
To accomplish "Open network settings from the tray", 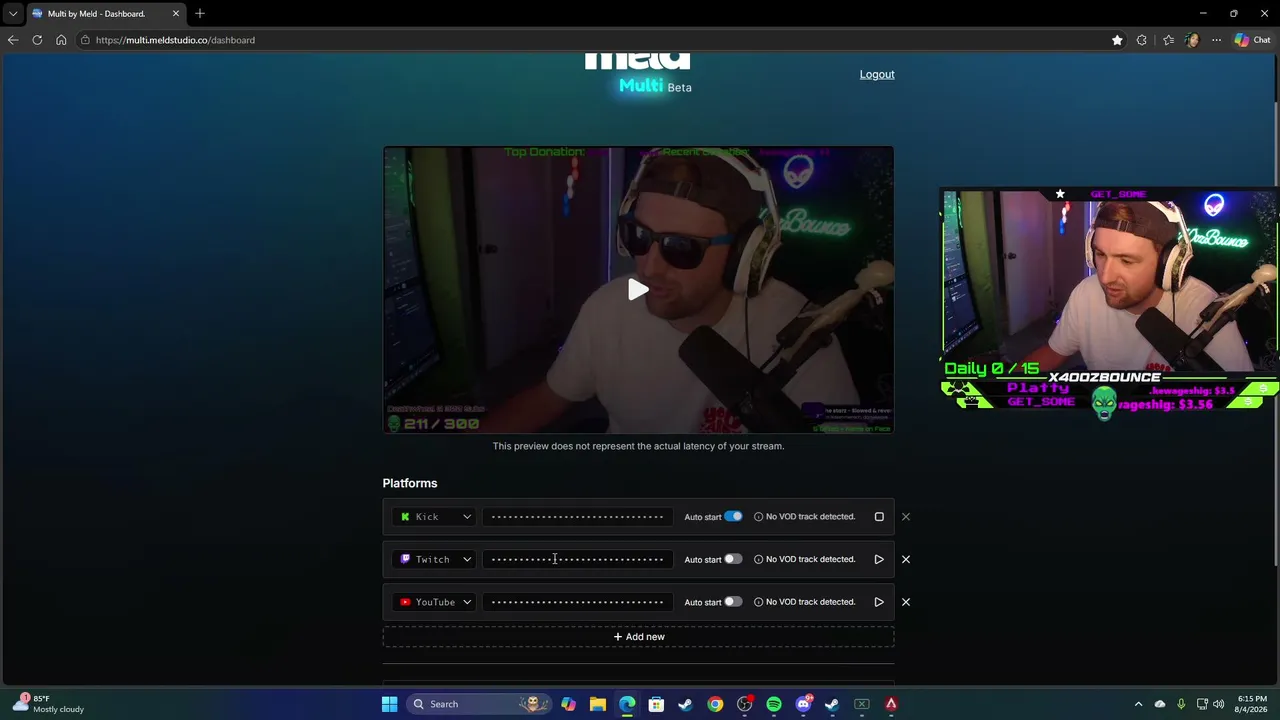I will (1202, 704).
